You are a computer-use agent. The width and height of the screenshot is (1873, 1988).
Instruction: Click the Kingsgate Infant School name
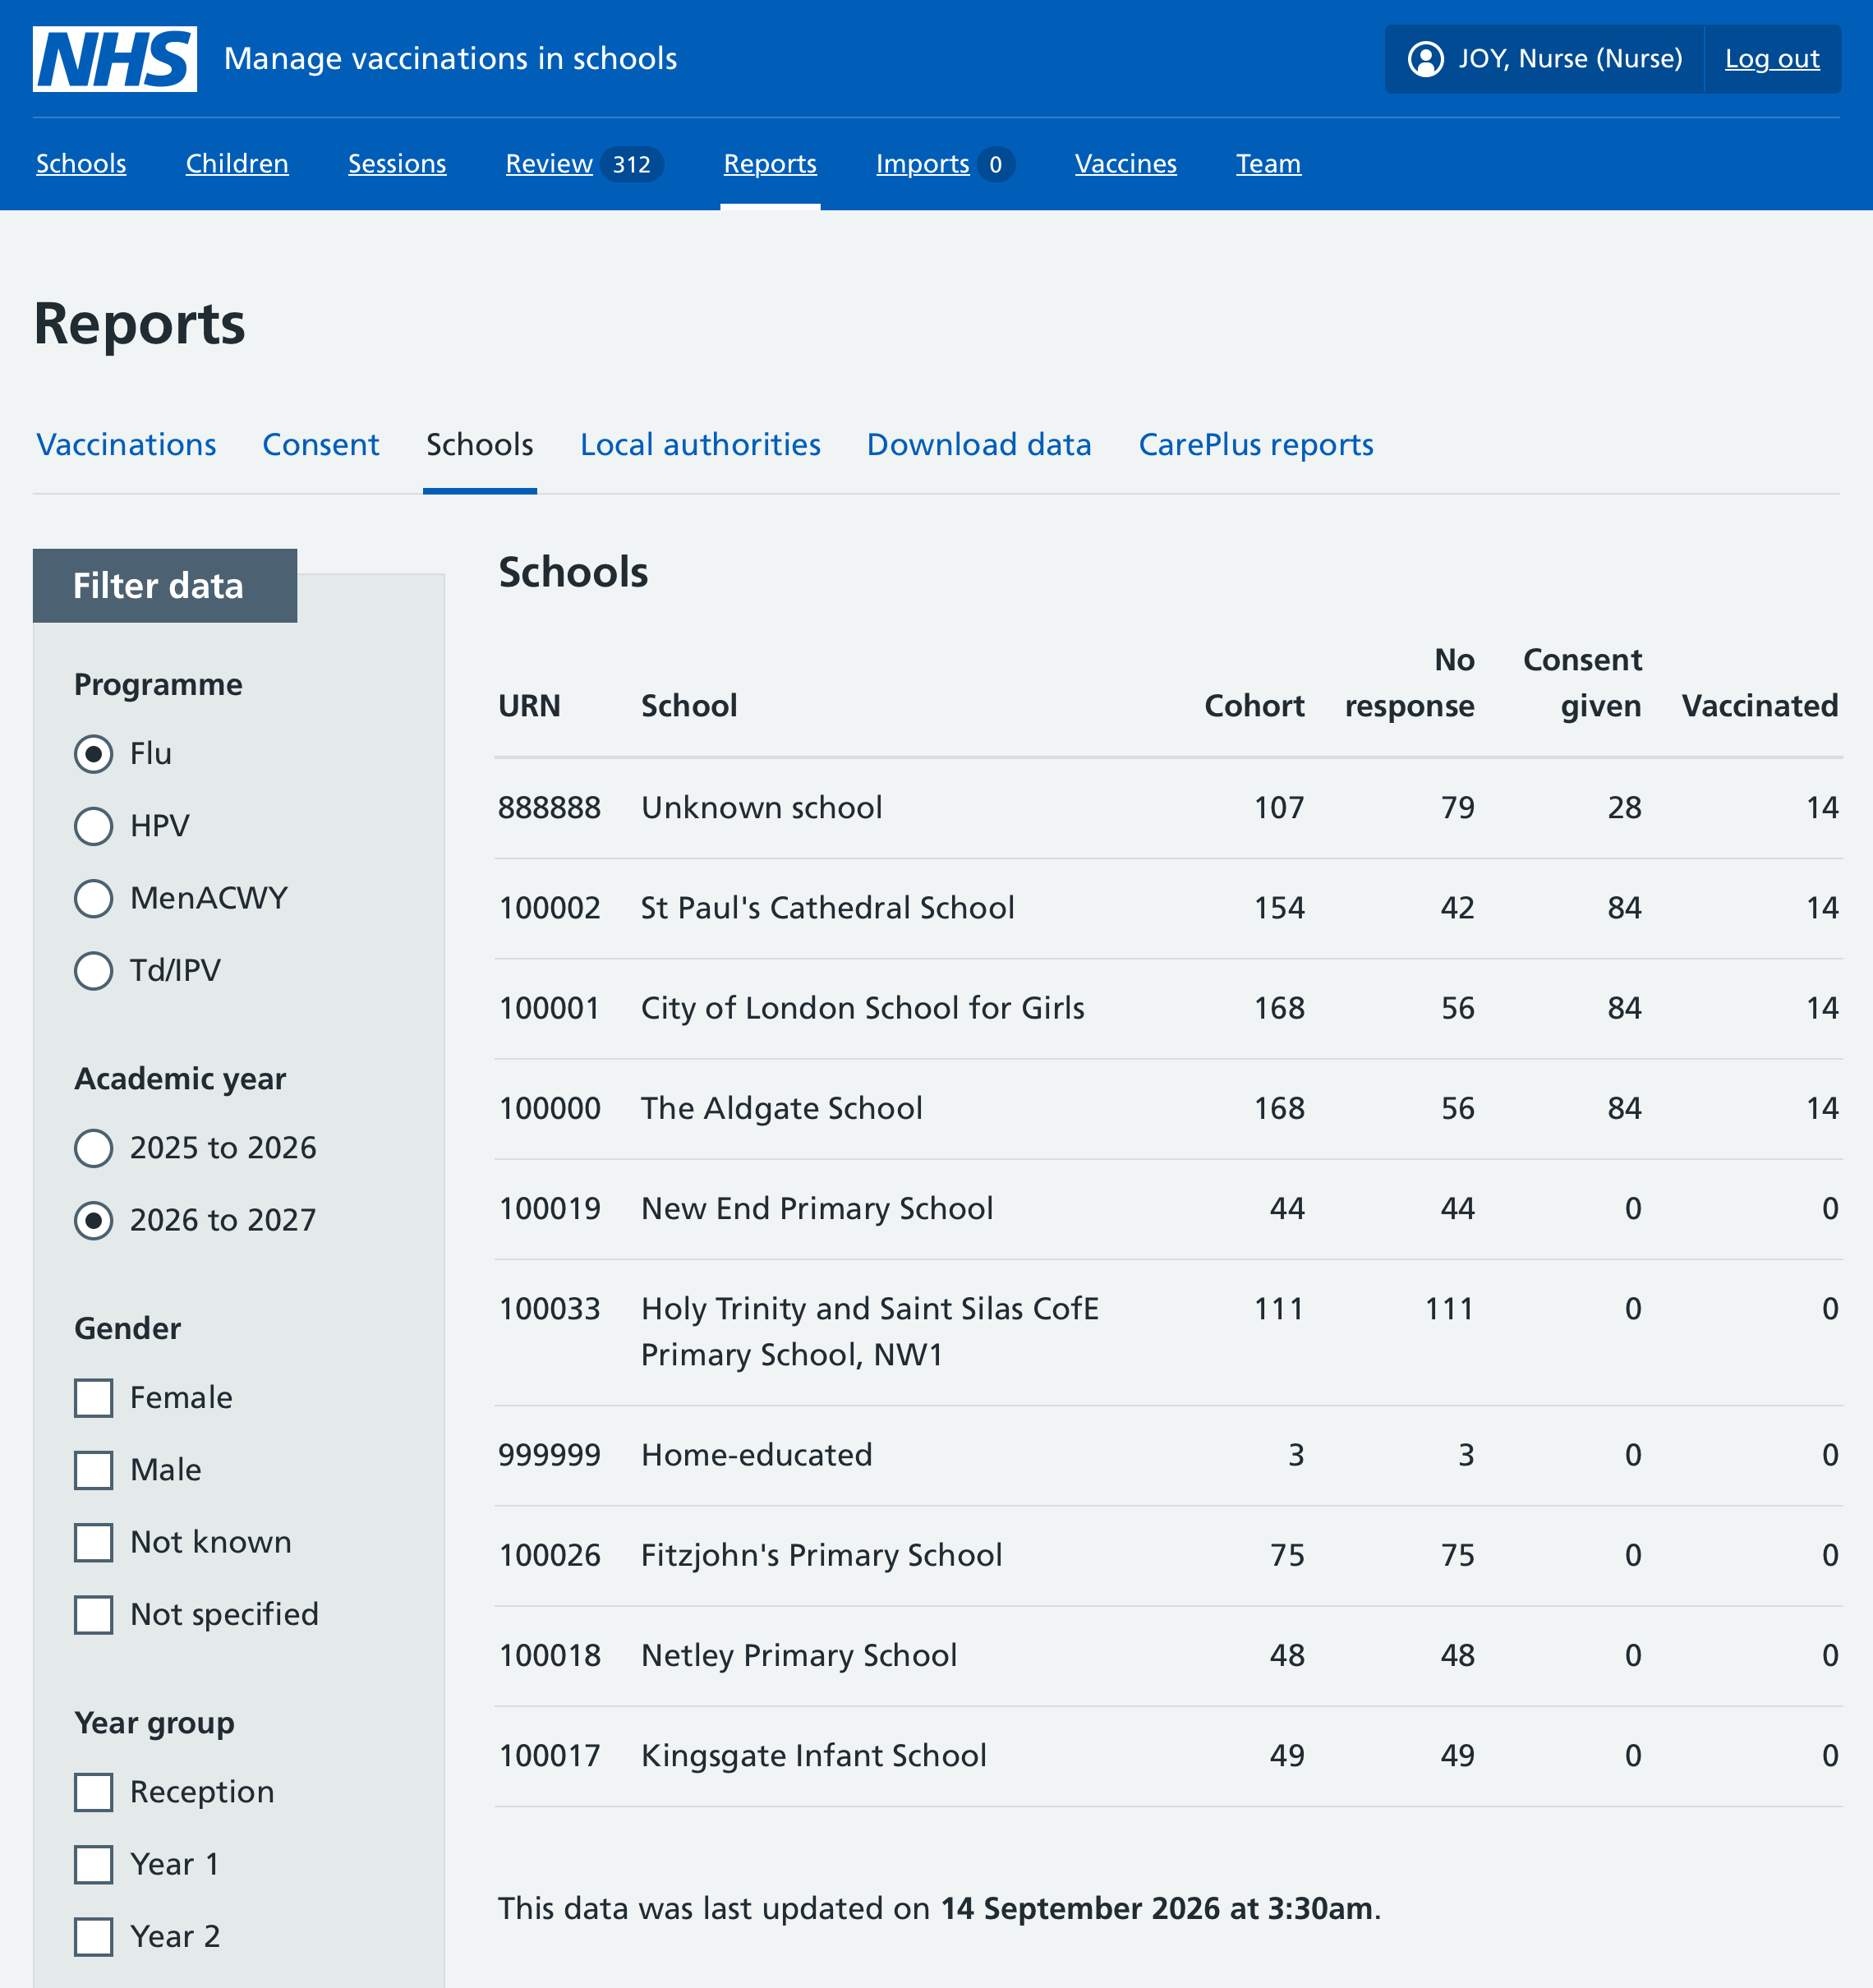[x=814, y=1755]
